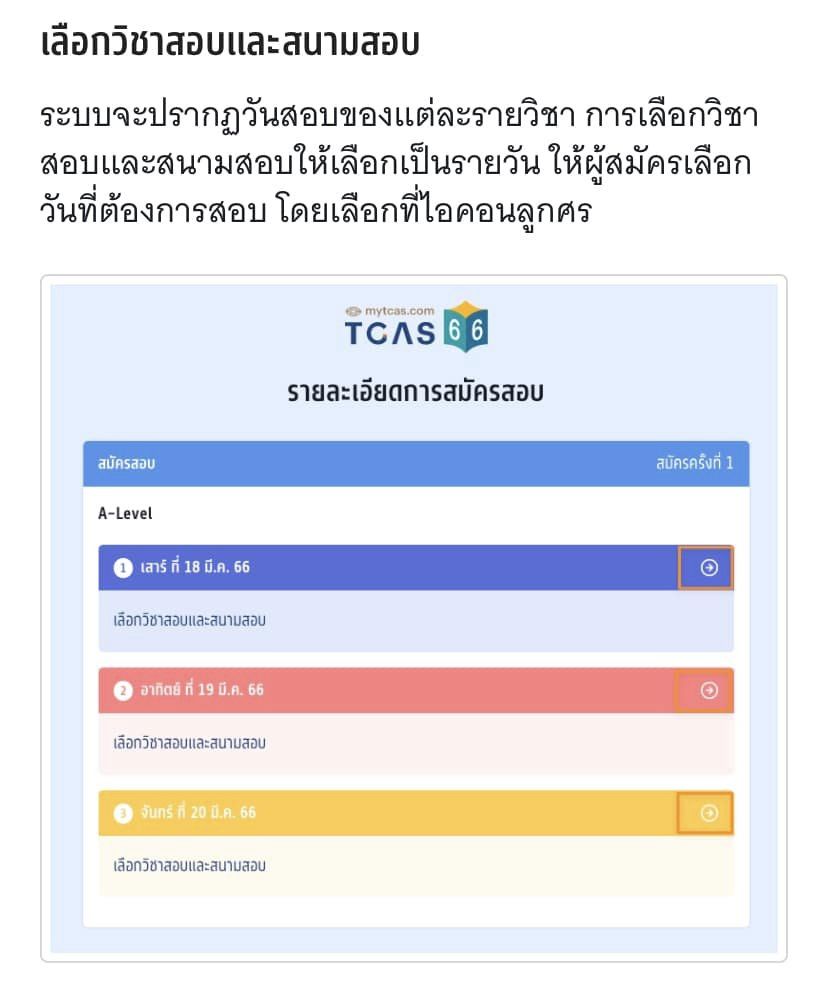828x982 pixels.
Task: Click the รายละเอียดการสมัครสอบ heading
Action: click(x=415, y=392)
